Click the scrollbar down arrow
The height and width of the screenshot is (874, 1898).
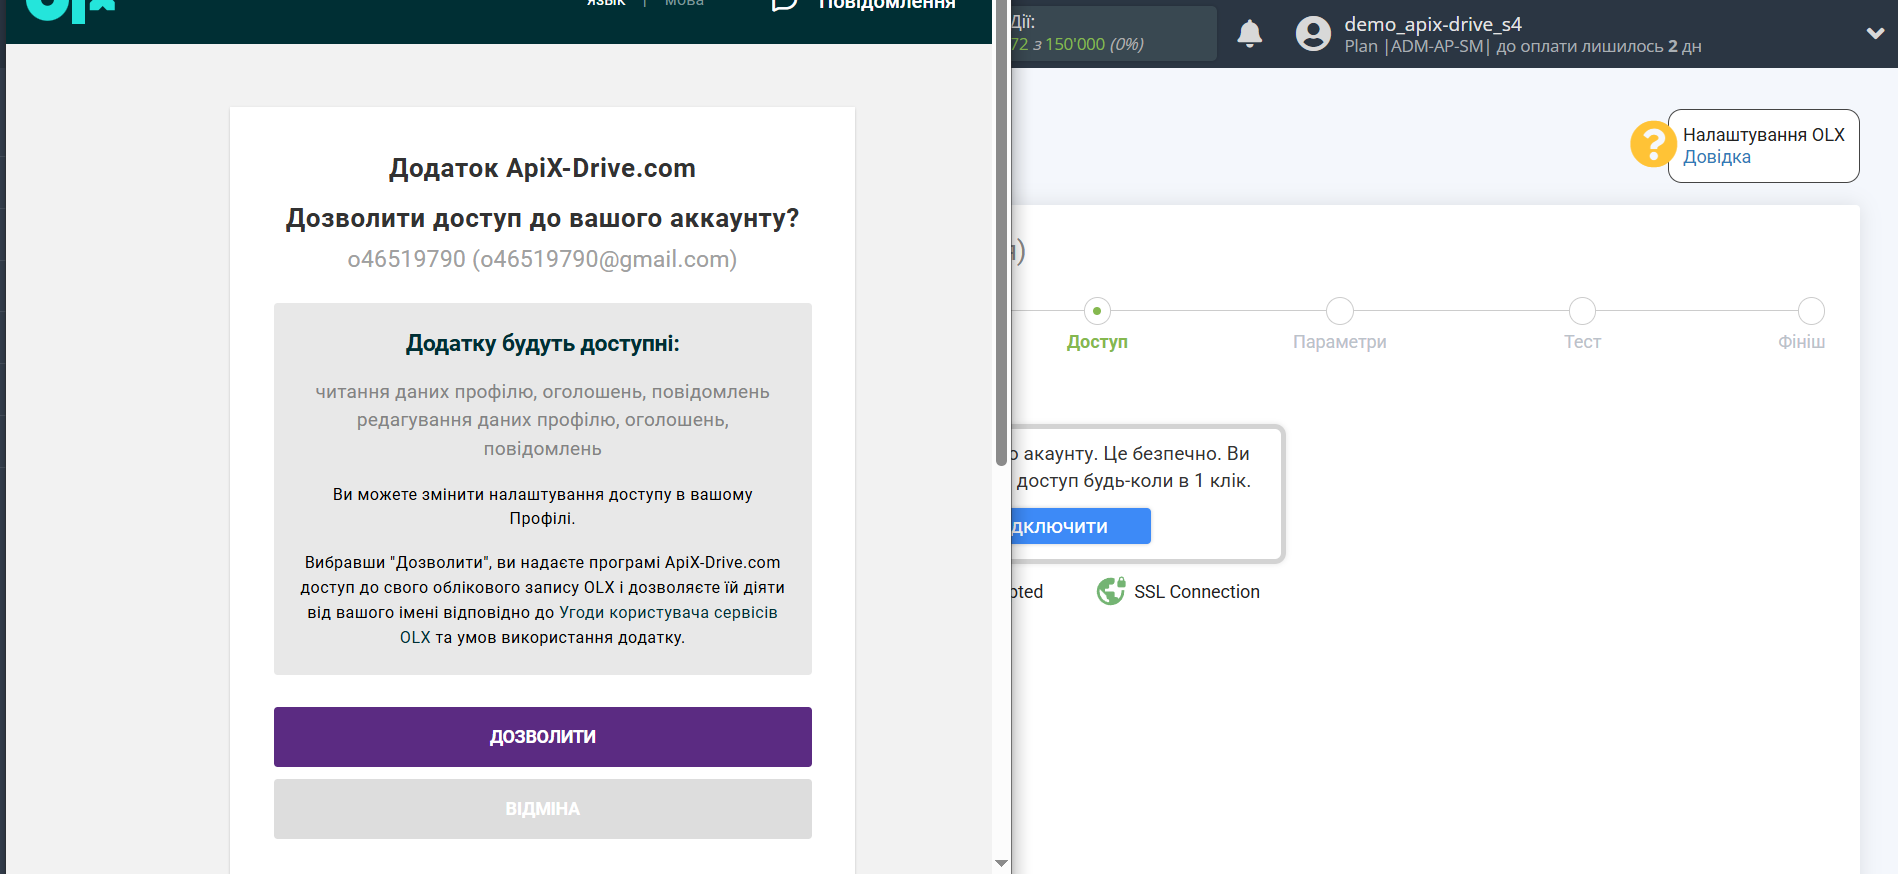1001,863
